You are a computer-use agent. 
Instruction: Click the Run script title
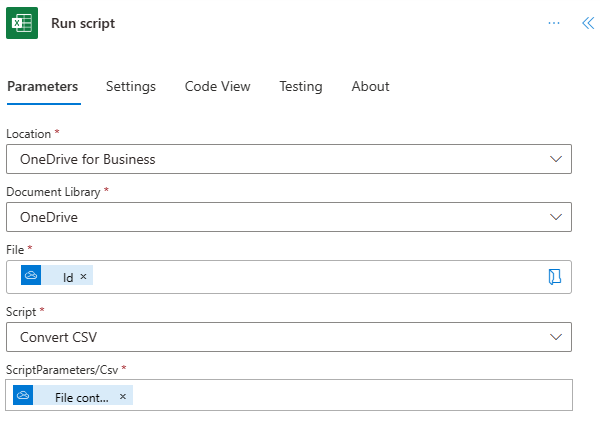(x=83, y=23)
